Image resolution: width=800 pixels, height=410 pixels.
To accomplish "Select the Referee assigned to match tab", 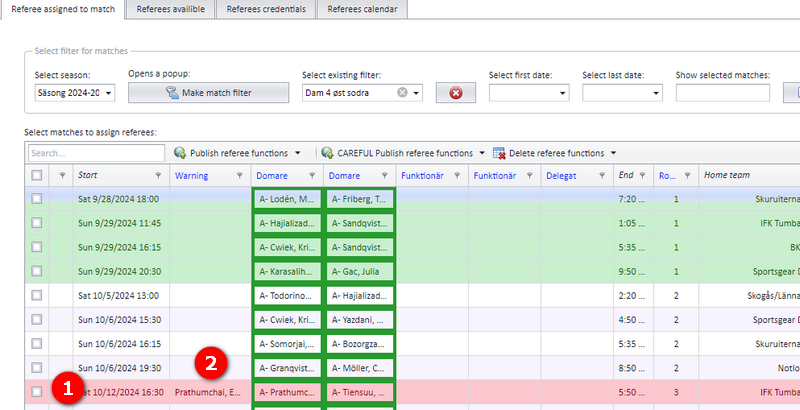I will click(x=63, y=9).
